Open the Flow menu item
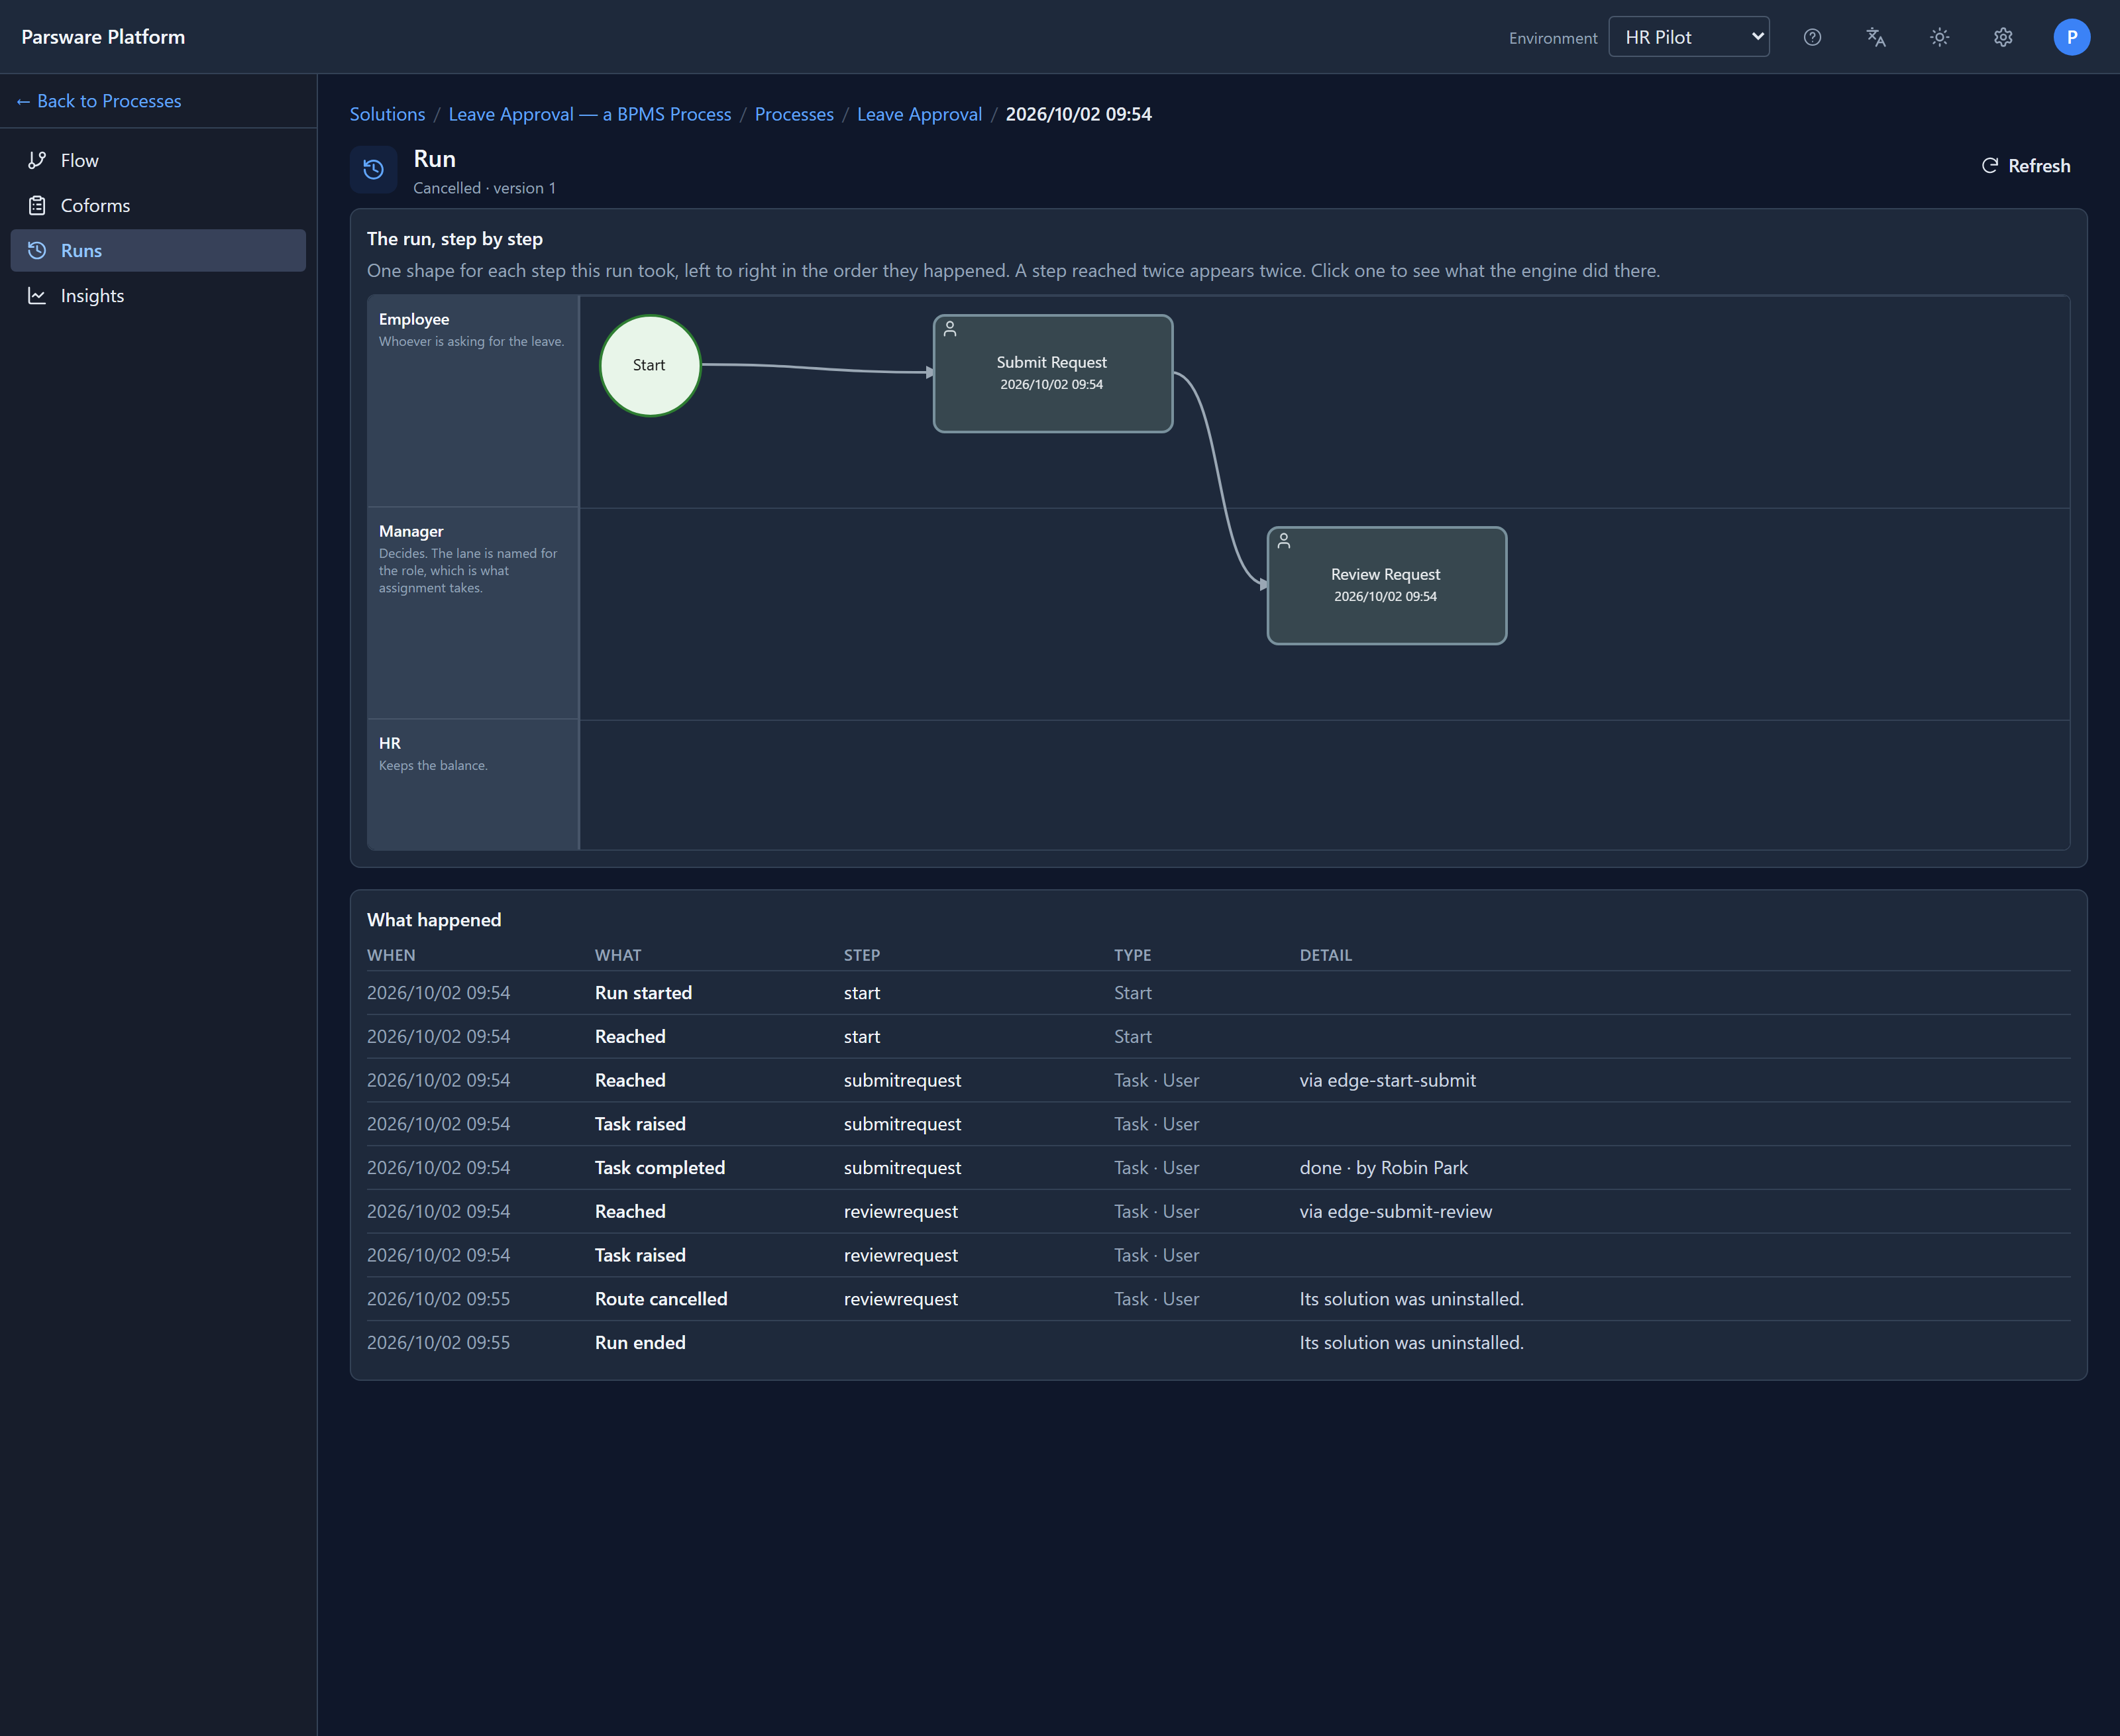 [x=158, y=160]
